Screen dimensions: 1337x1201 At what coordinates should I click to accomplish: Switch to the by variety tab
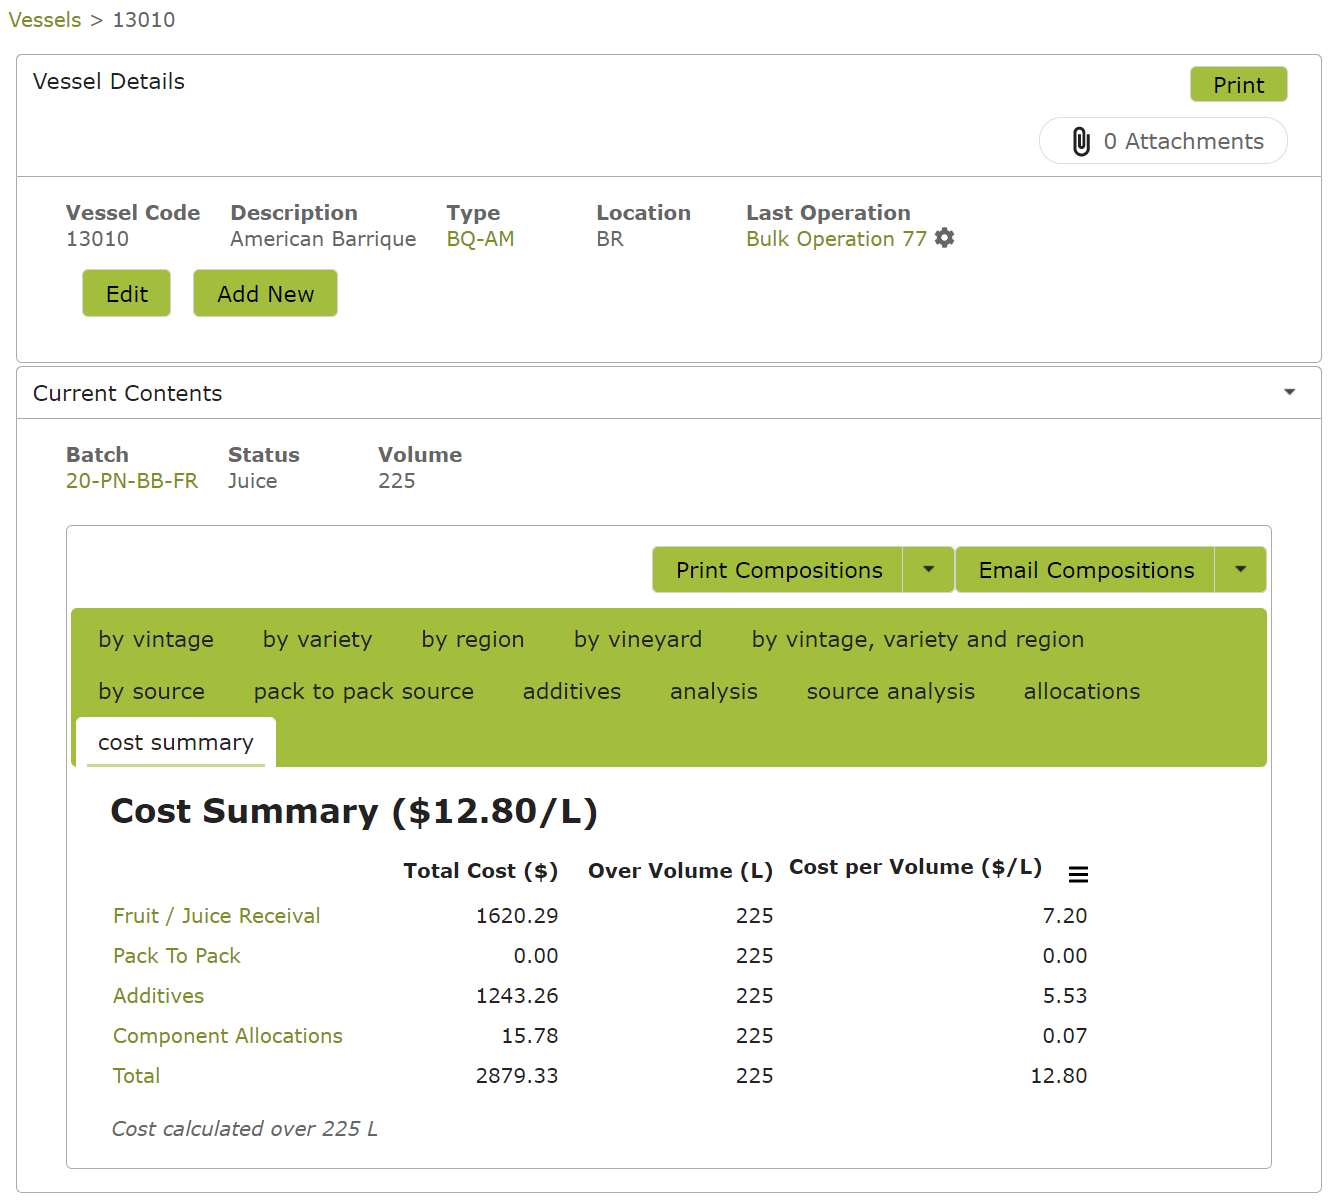317,639
